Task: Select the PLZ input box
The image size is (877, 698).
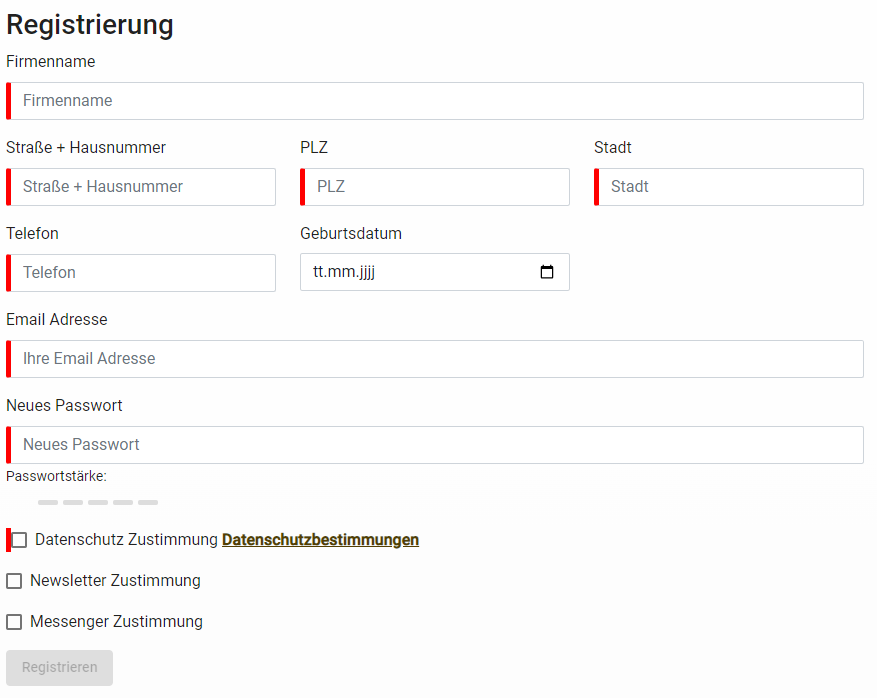Action: tap(436, 187)
